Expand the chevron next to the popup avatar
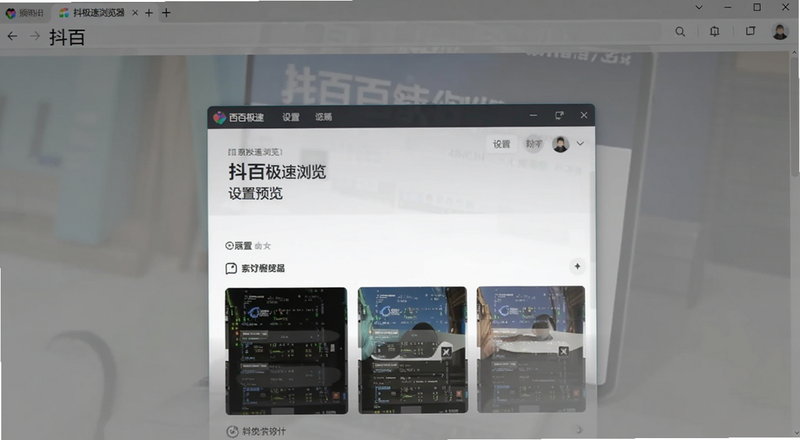Screen dimensions: 800x440 (580, 143)
